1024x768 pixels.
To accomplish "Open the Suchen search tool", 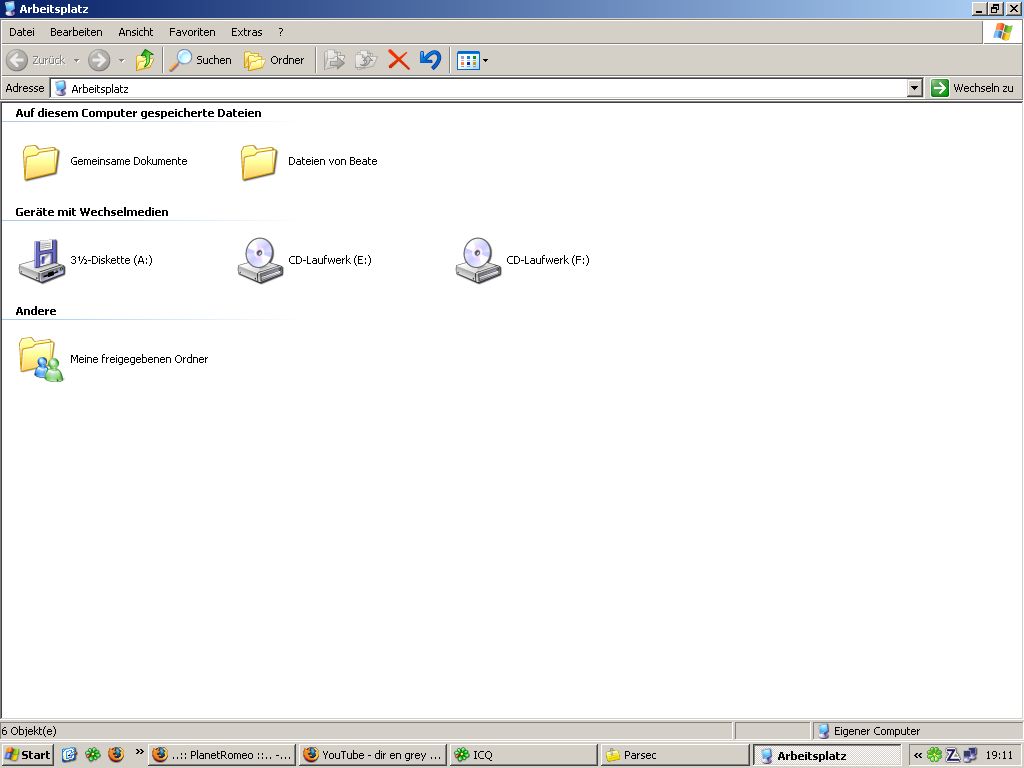I will [200, 60].
